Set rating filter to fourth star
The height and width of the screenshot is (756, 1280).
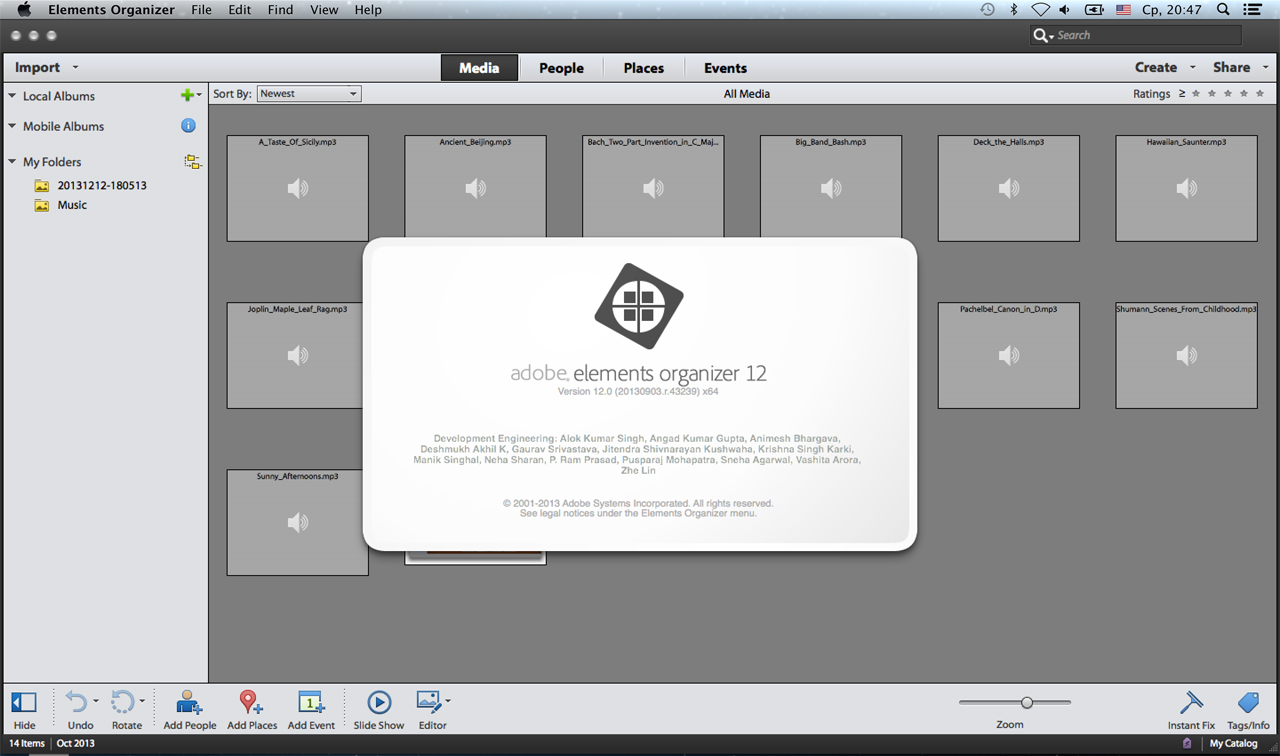click(x=1244, y=93)
